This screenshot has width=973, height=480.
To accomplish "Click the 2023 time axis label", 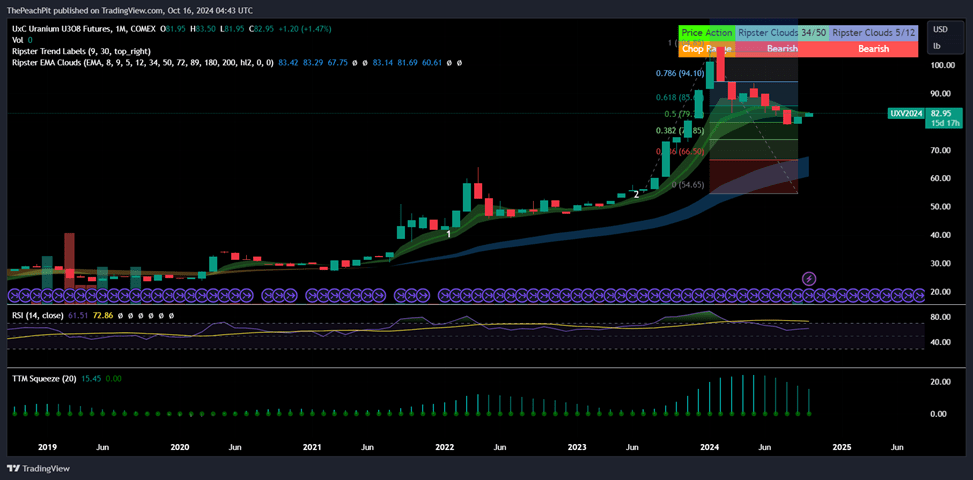I will [x=577, y=447].
